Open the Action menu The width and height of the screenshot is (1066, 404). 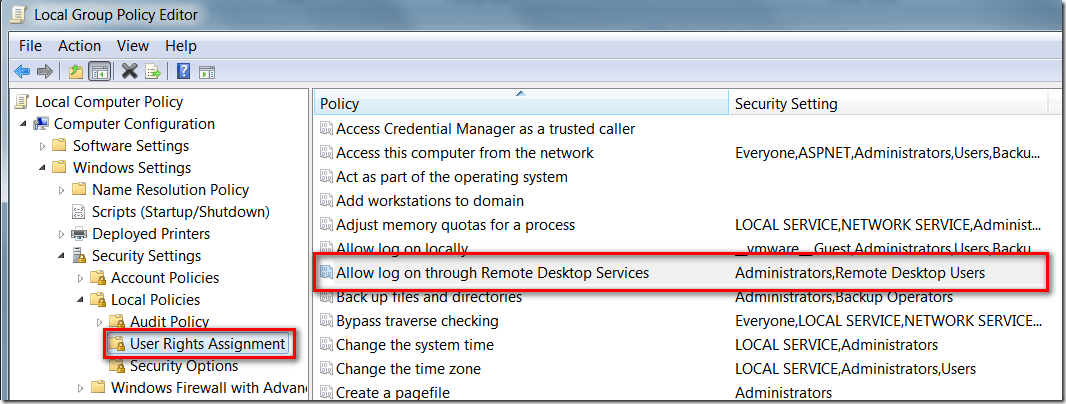(79, 46)
